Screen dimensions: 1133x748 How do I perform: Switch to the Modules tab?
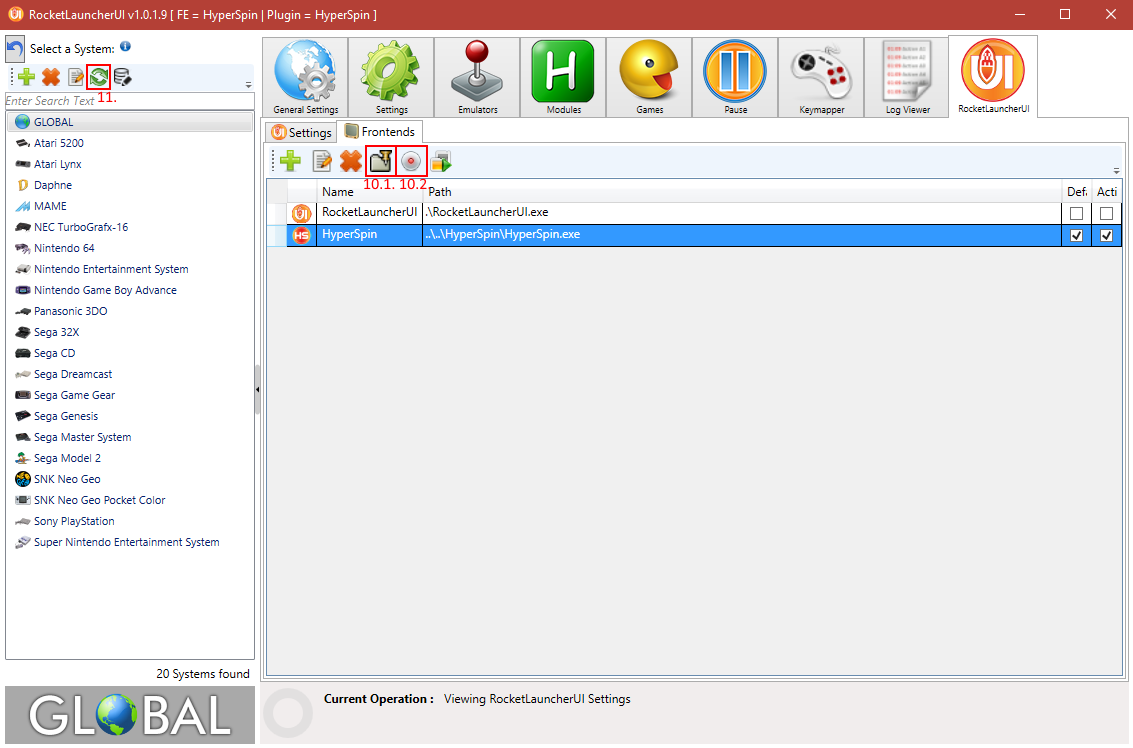pyautogui.click(x=563, y=77)
